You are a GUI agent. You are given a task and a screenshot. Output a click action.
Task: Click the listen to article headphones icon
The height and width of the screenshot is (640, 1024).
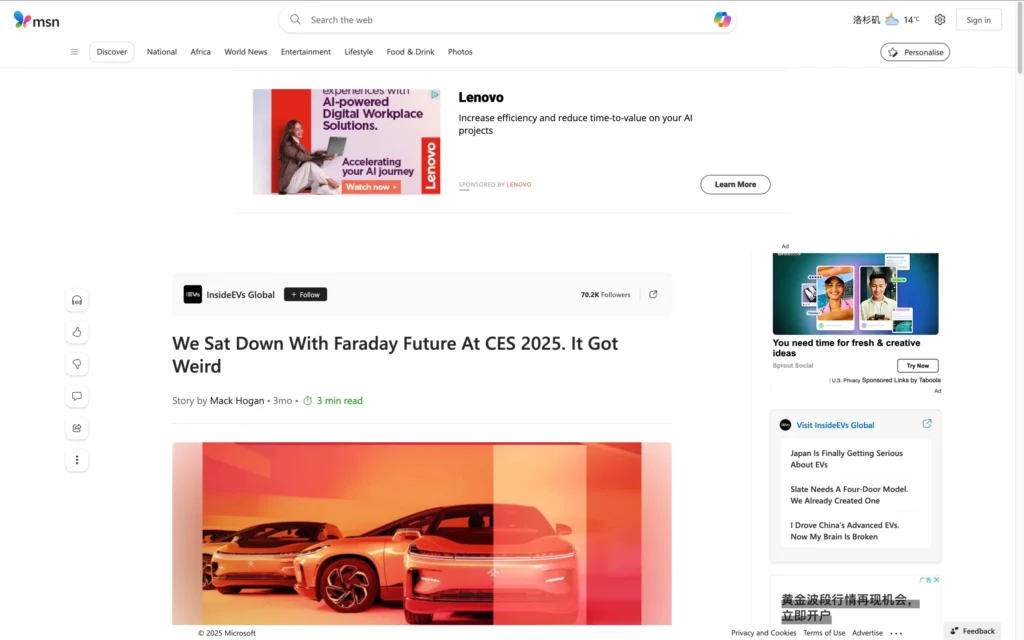tap(77, 300)
